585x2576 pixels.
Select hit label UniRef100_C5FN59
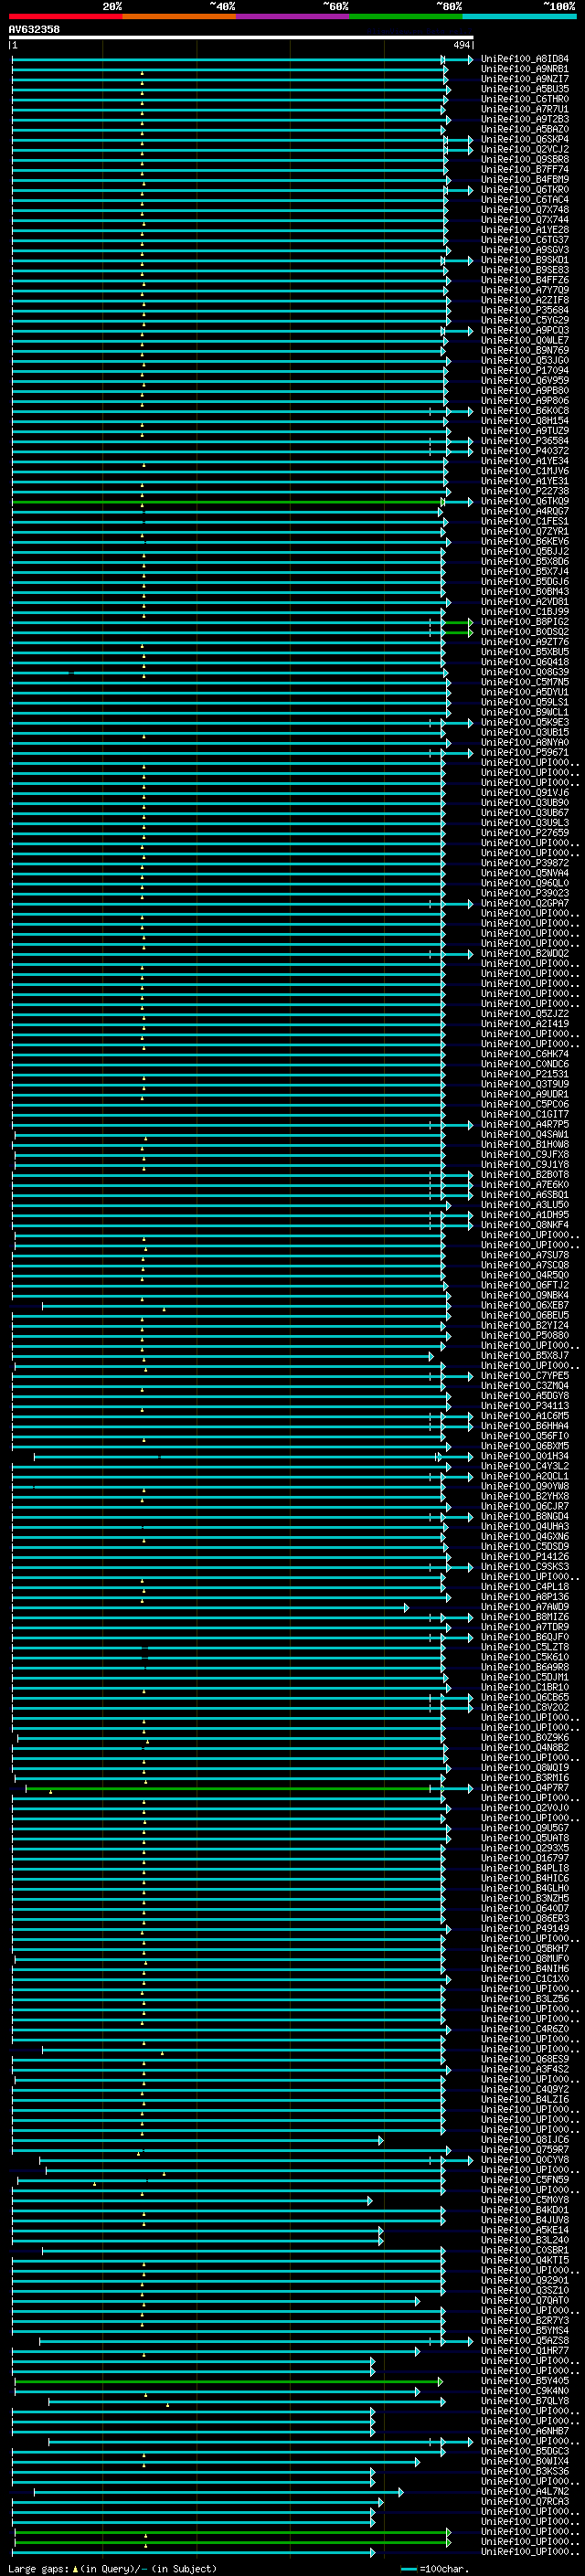[525, 2179]
